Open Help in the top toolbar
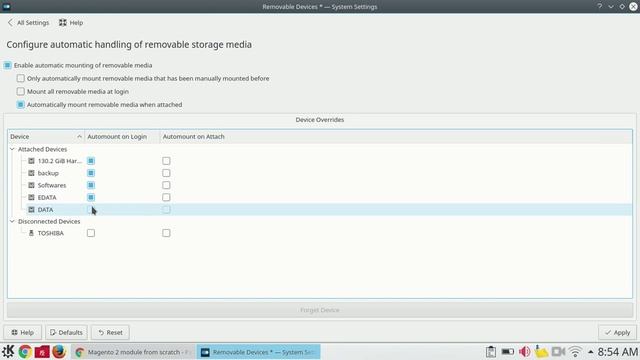This screenshot has width=640, height=360. 71,23
